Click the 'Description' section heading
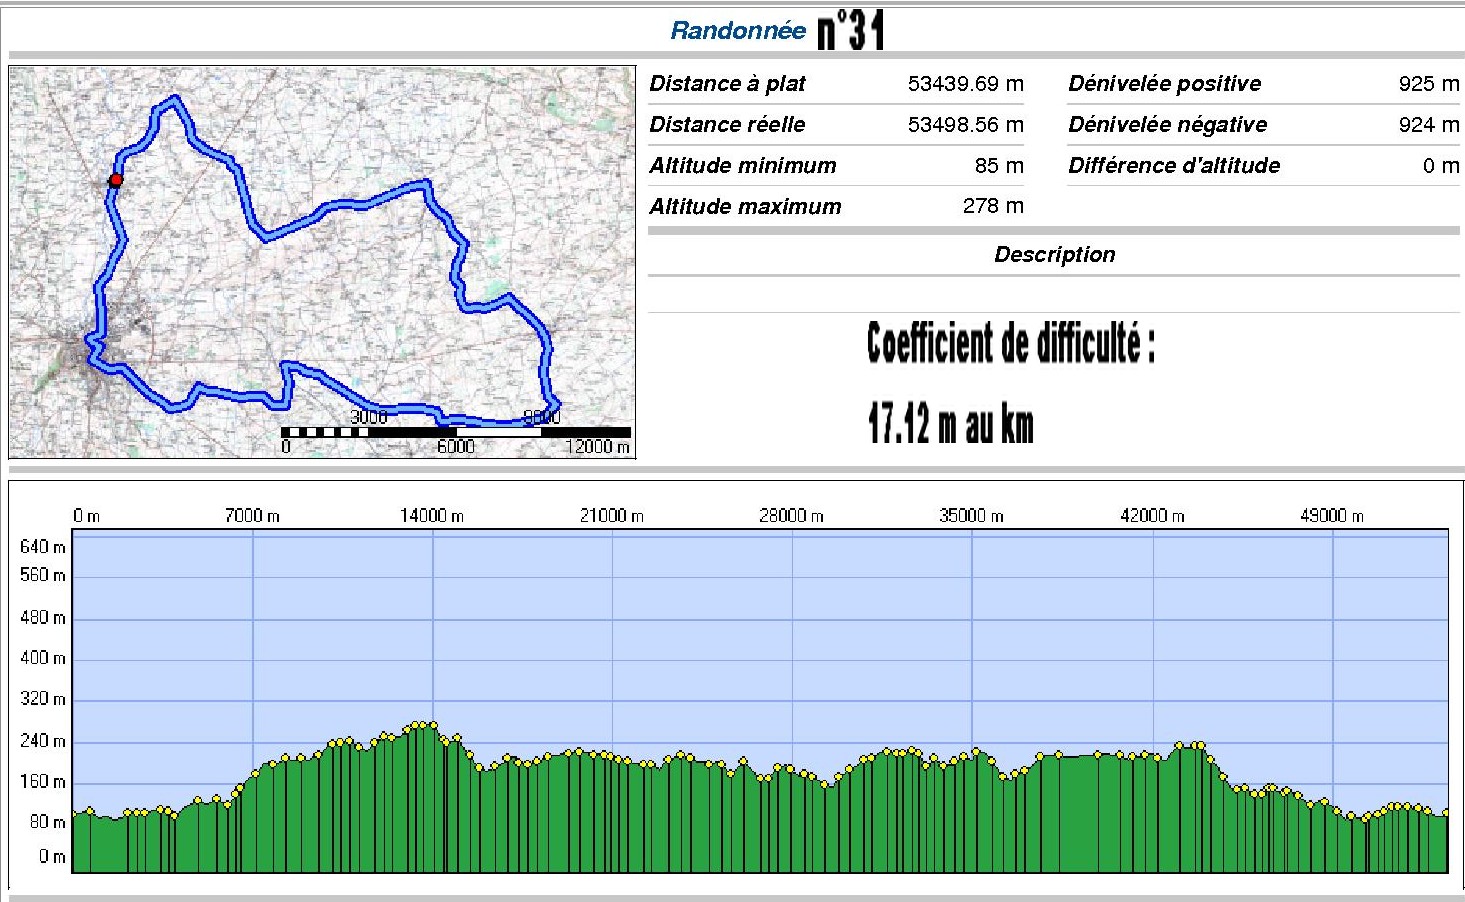Viewport: 1465px width, 902px height. [1054, 254]
